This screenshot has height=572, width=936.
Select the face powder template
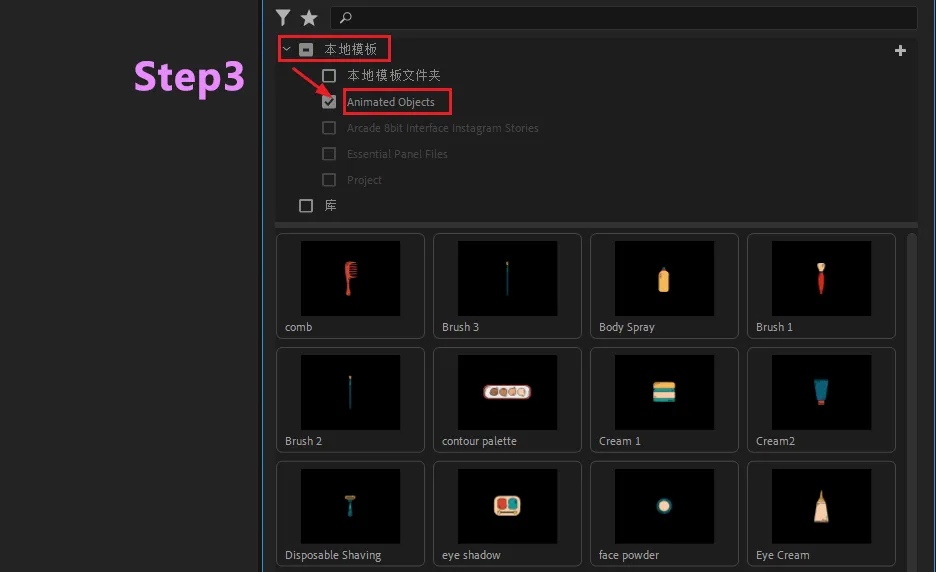(x=664, y=507)
